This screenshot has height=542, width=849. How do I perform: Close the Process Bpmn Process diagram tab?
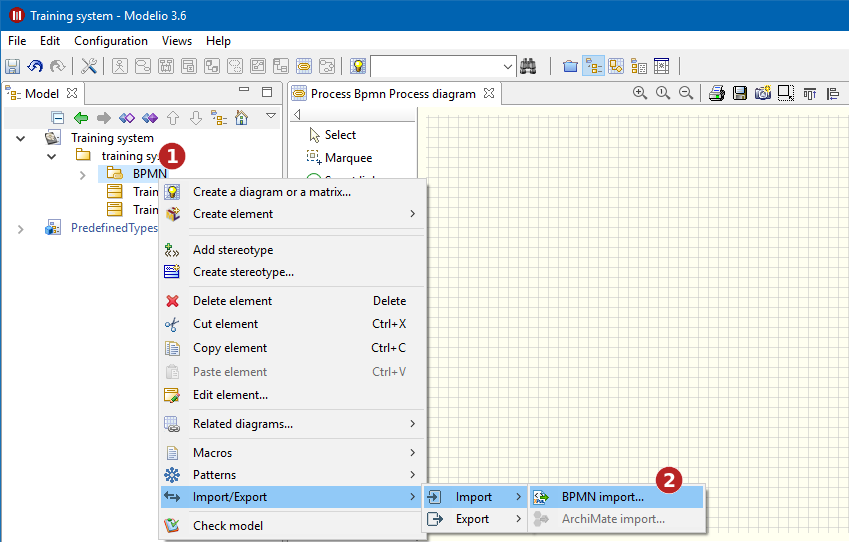[x=489, y=93]
